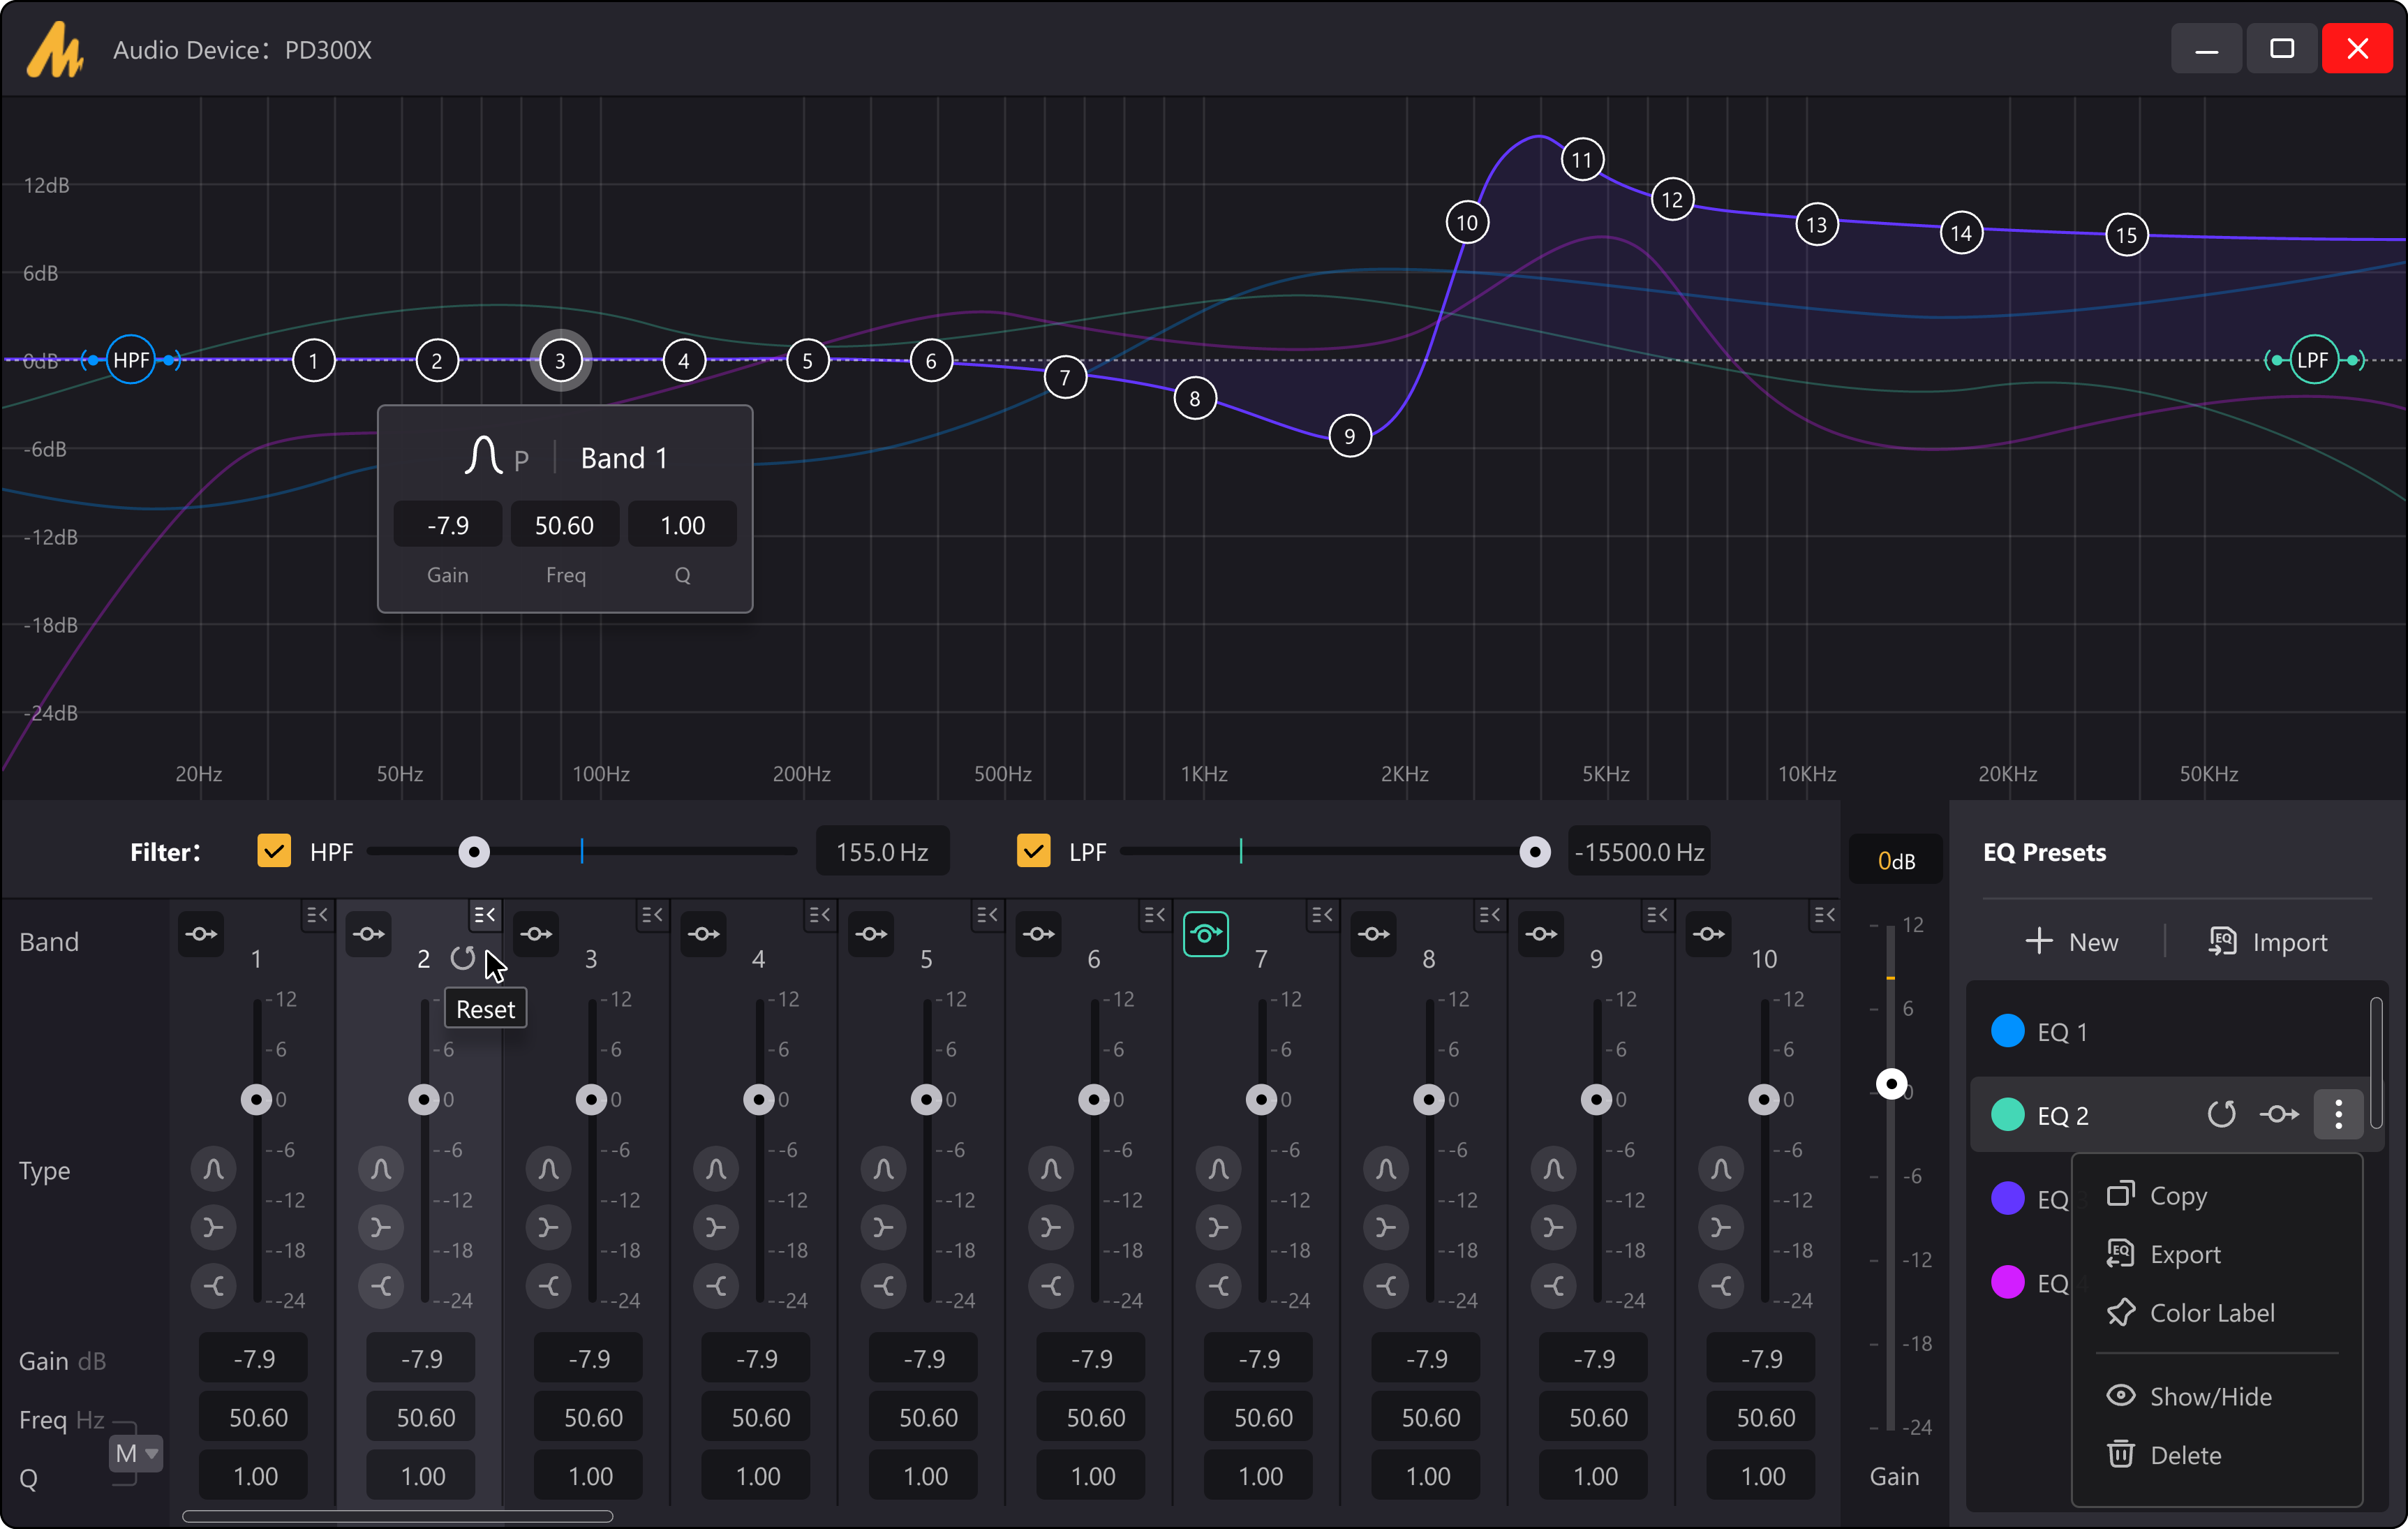Select low shelf type for band 6
Screen dimensions: 2408x1529
pos(1051,1227)
